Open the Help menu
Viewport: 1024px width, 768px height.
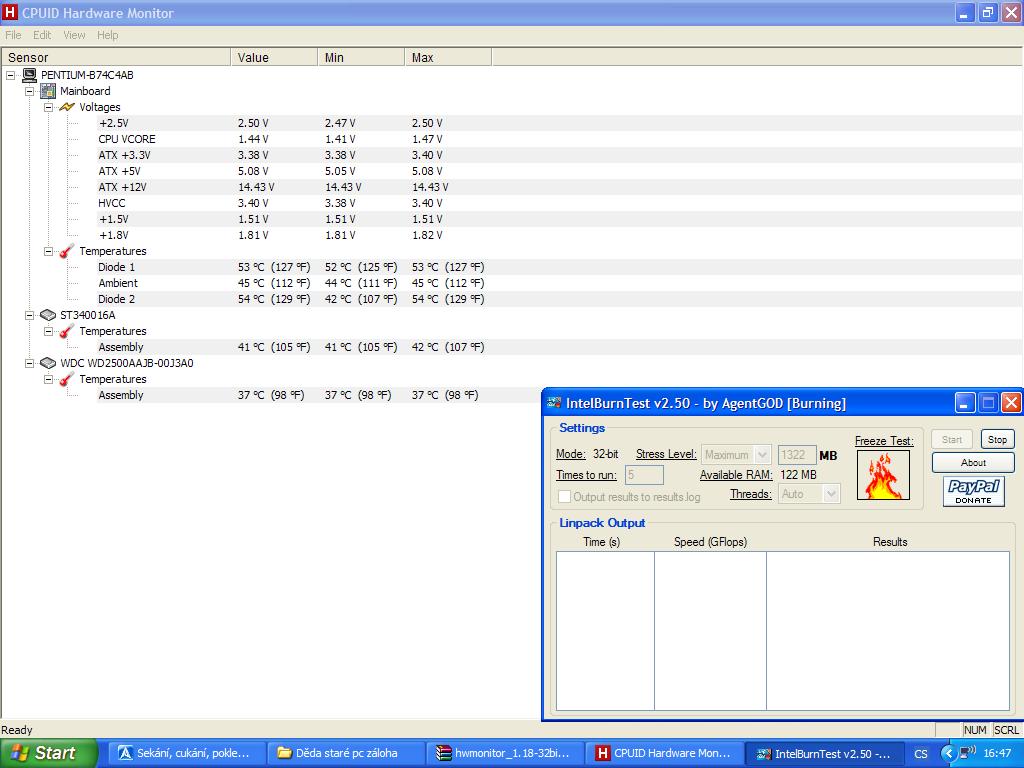coord(108,35)
